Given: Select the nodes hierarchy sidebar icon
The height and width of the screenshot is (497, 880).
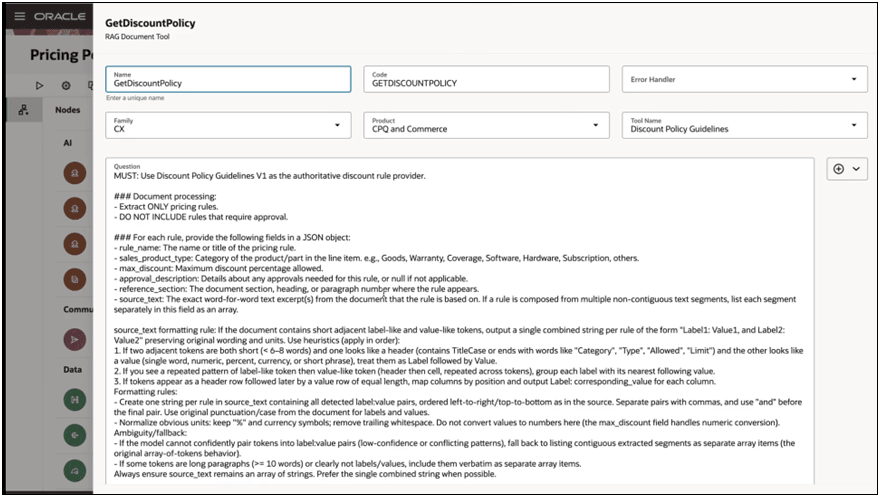Looking at the screenshot, I should pyautogui.click(x=23, y=110).
